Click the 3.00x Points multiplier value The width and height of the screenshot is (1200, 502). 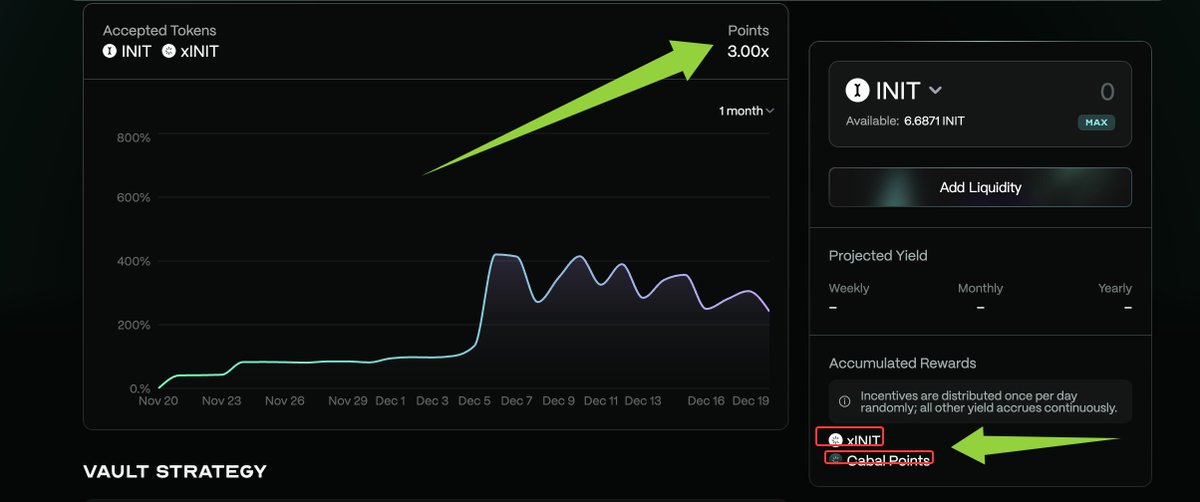pos(748,51)
